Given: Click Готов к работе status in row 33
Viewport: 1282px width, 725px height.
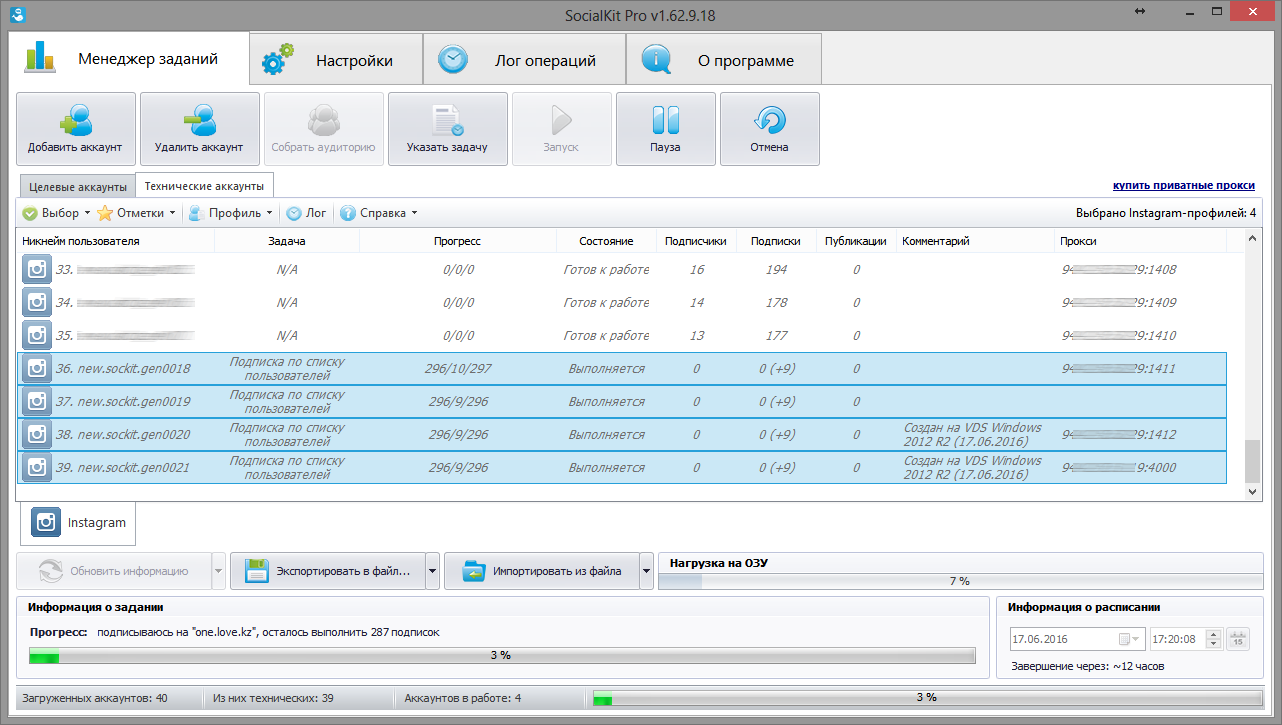Looking at the screenshot, I should [606, 270].
